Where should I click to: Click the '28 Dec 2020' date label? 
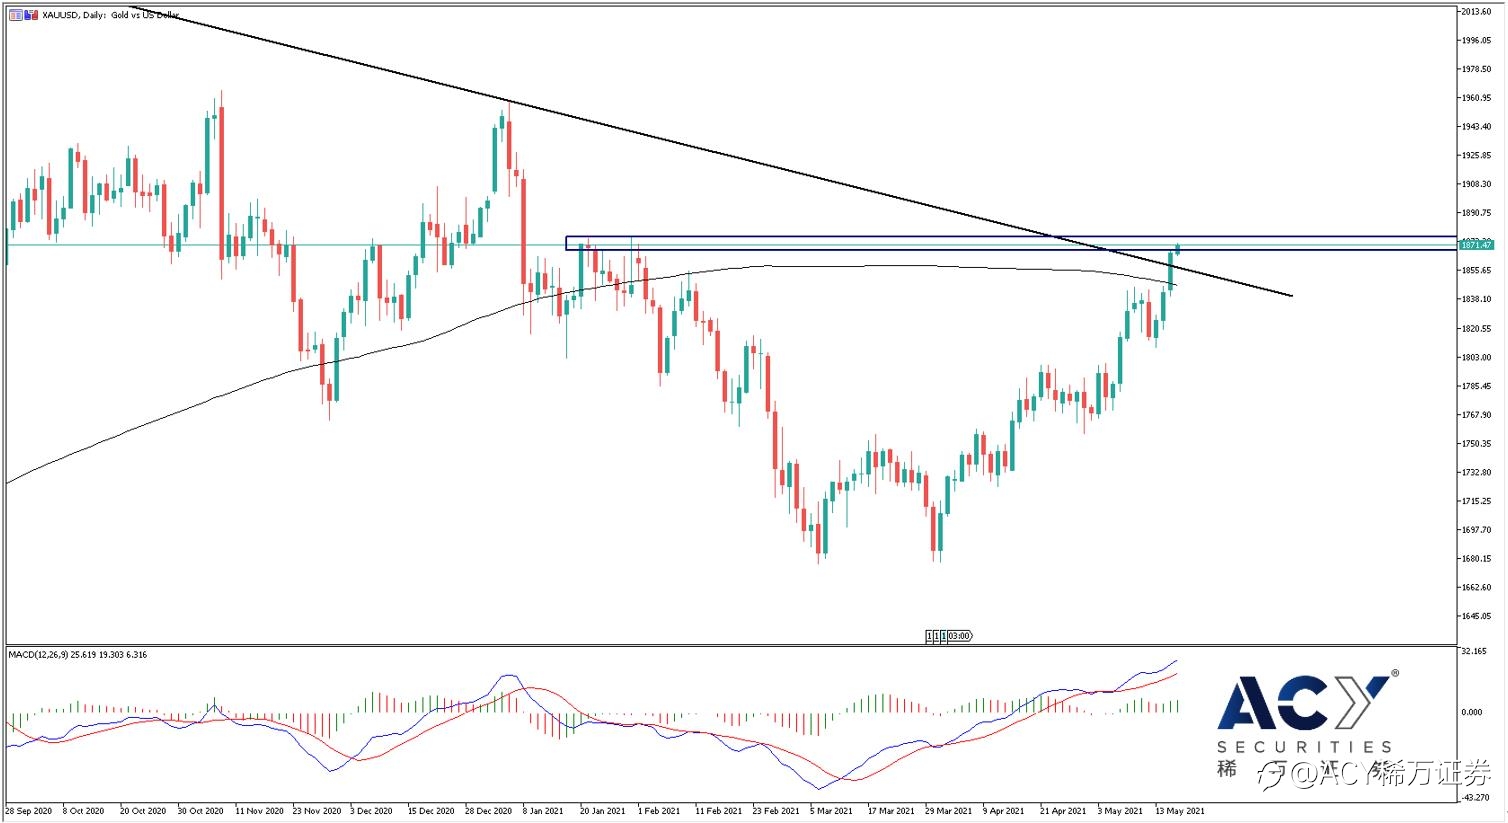(489, 811)
